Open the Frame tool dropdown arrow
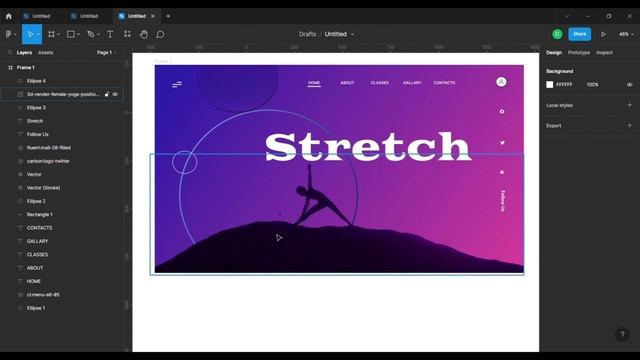The height and width of the screenshot is (360, 640). pyautogui.click(x=58, y=35)
